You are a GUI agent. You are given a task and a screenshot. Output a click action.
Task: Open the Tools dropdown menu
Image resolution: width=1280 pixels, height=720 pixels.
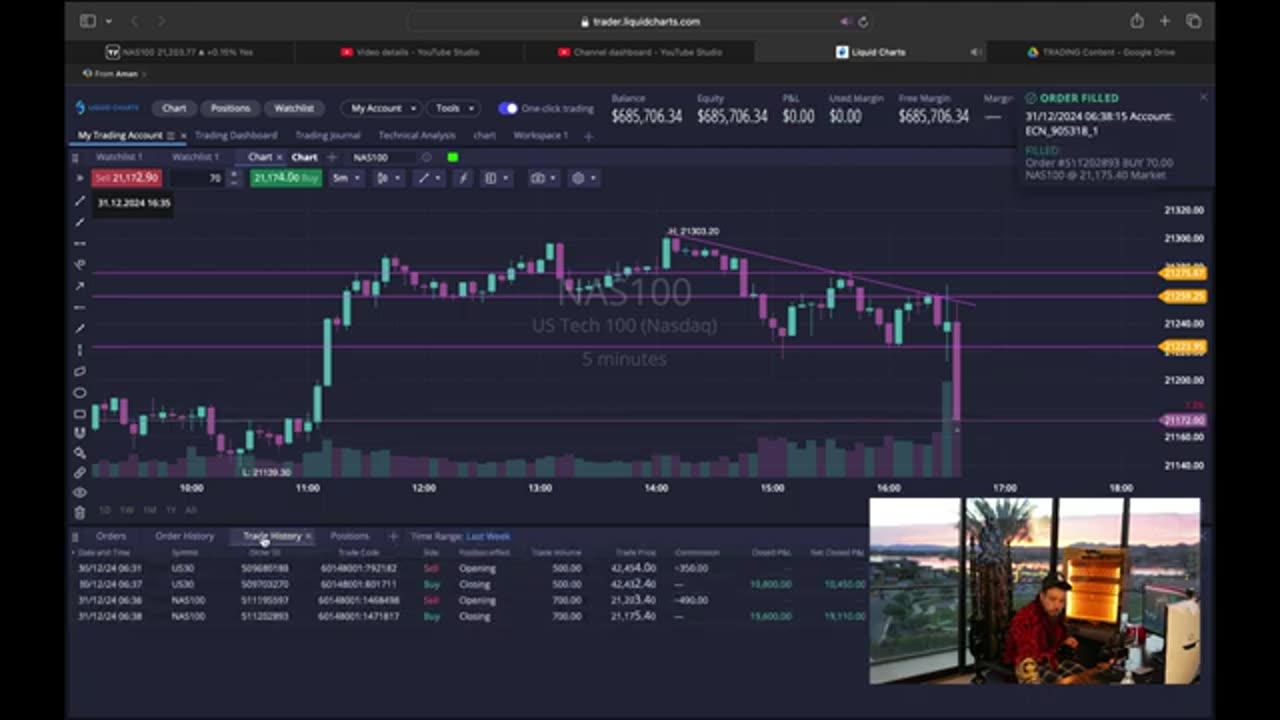(x=453, y=108)
